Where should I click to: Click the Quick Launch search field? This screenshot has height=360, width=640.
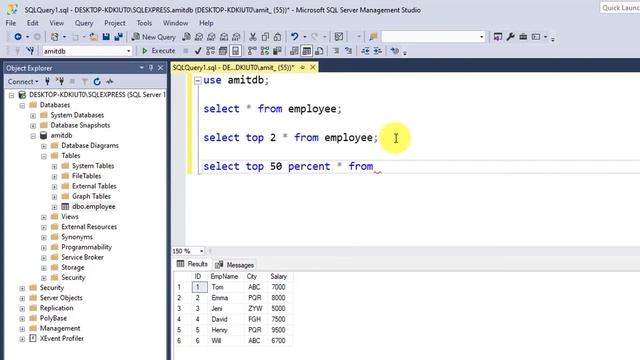coord(620,8)
